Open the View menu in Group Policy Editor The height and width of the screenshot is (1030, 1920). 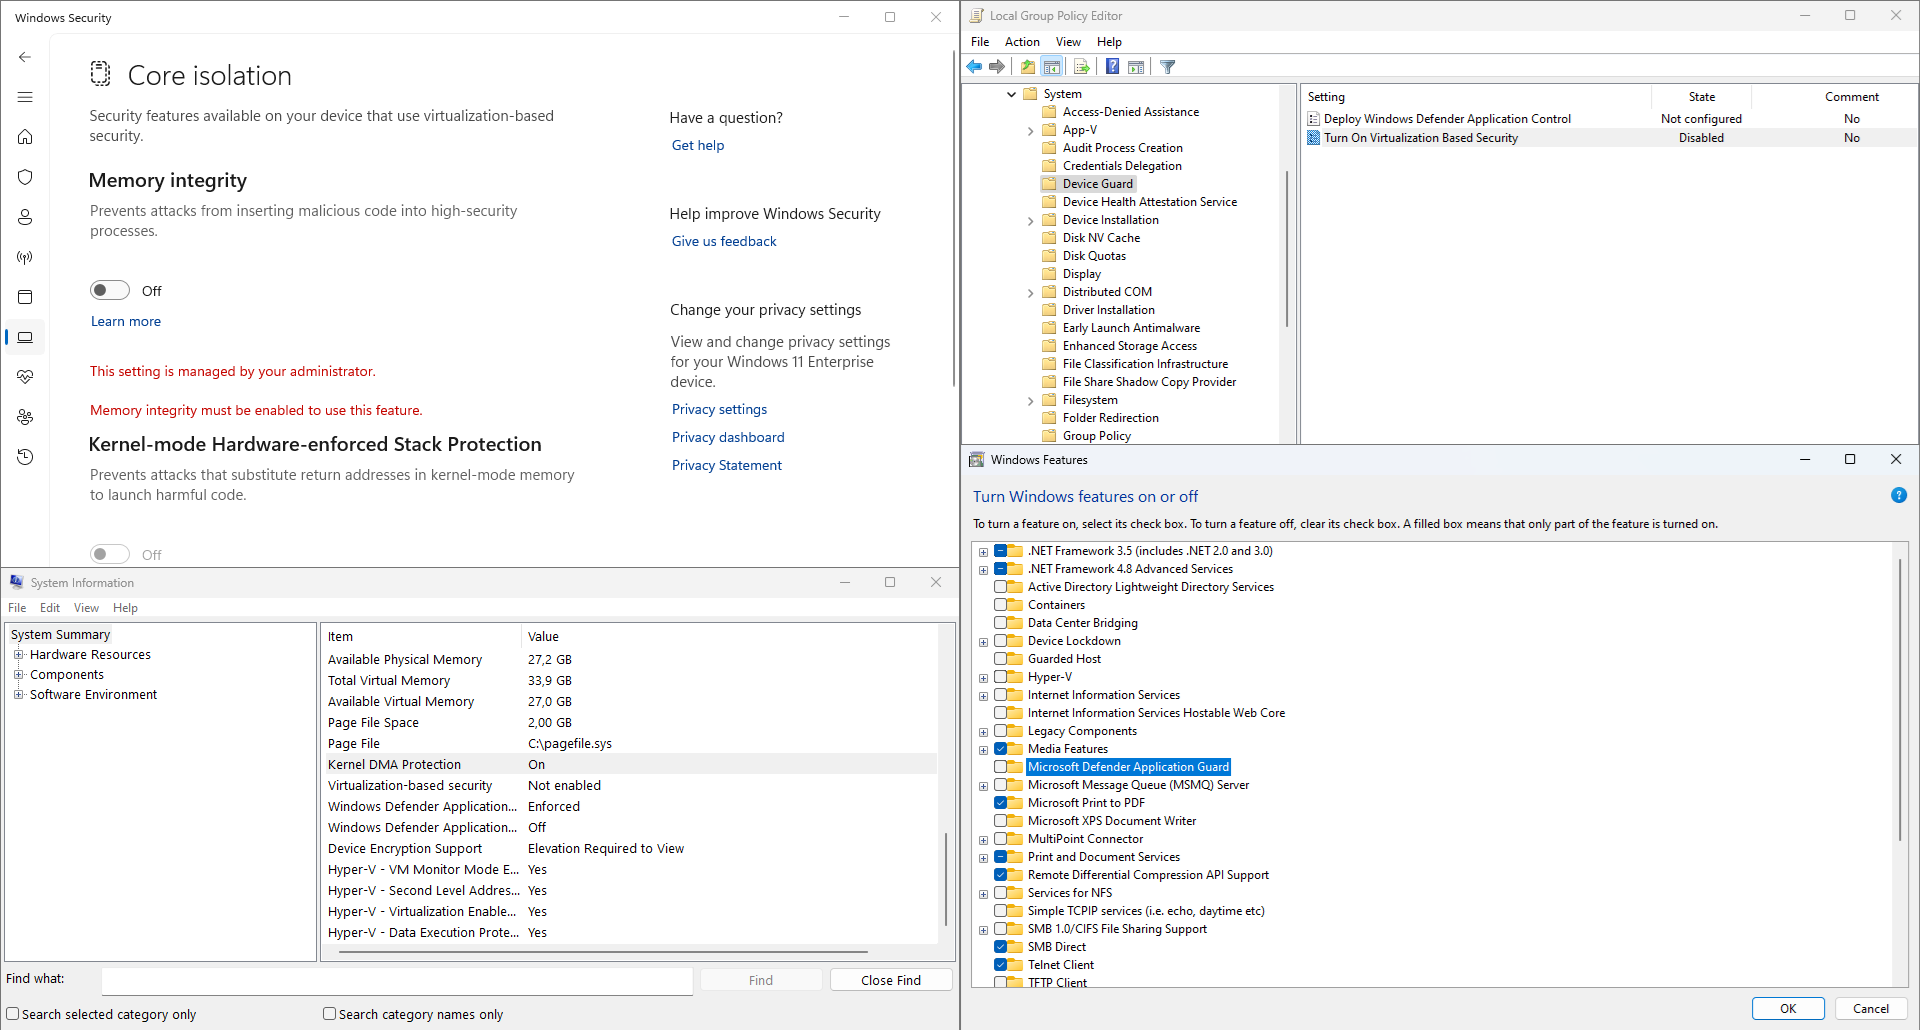pos(1068,42)
